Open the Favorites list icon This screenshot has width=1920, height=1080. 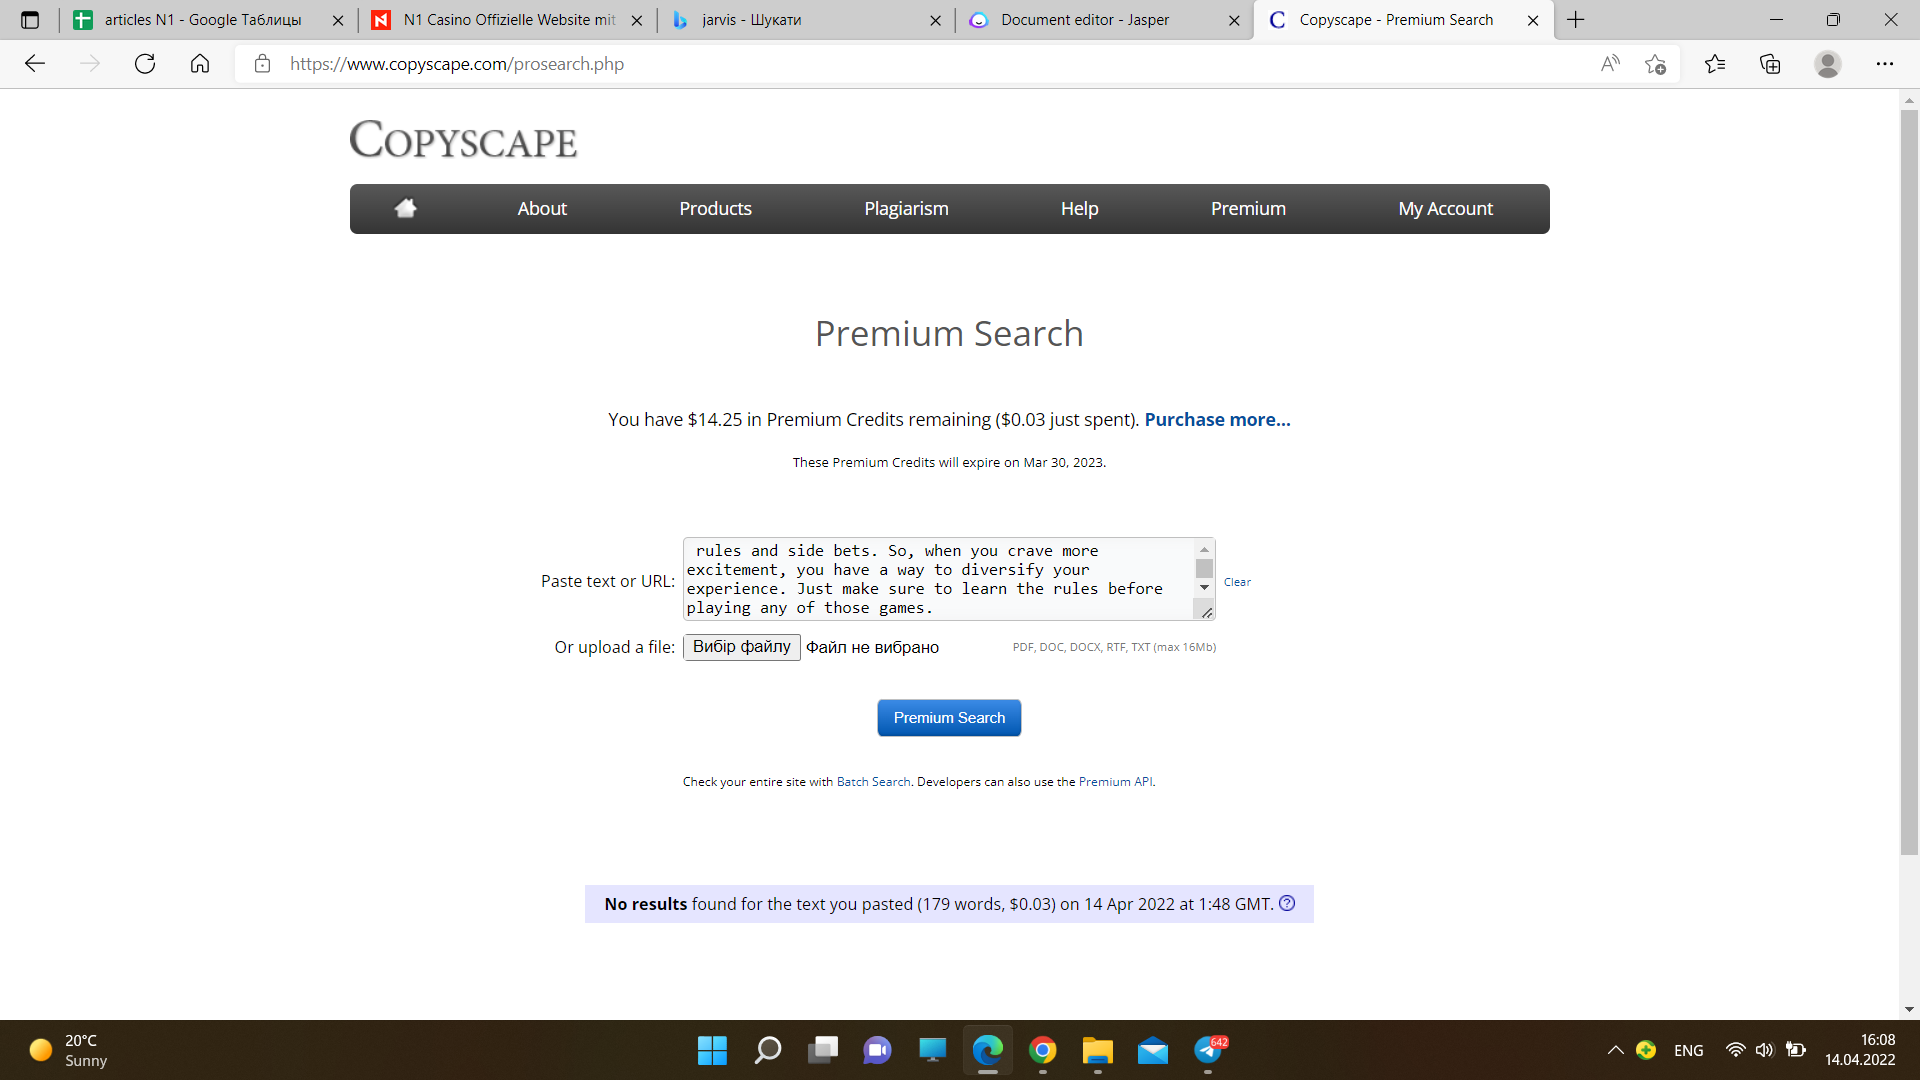pyautogui.click(x=1715, y=64)
